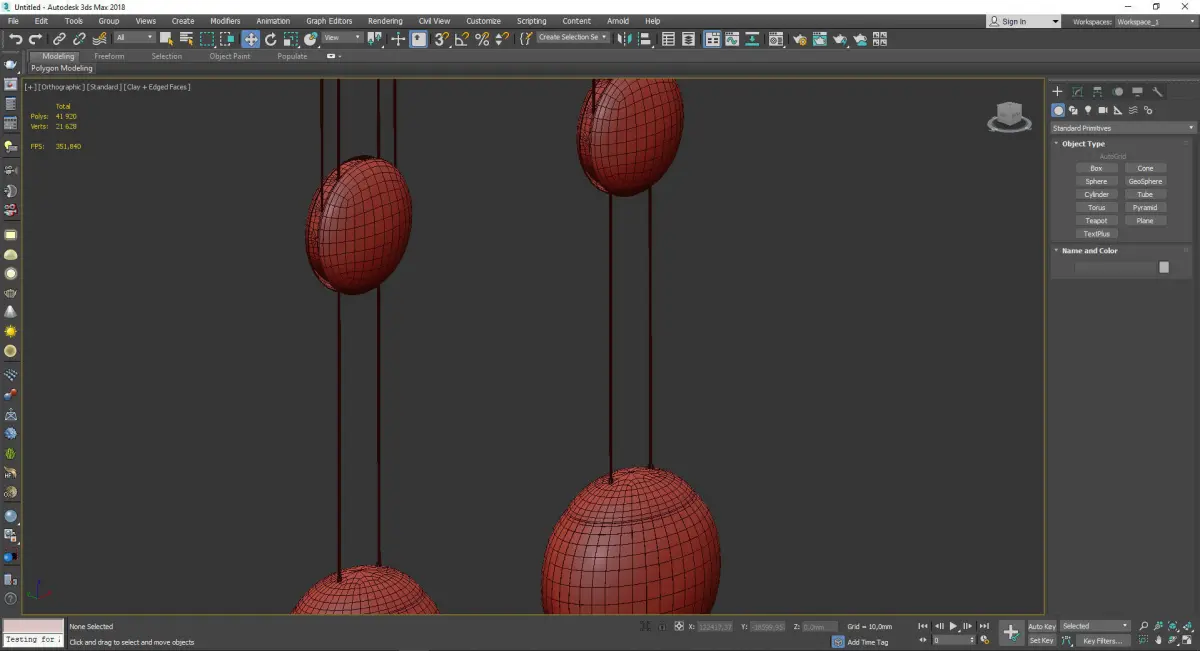Click the Undo arrow in the main toolbar

click(15, 39)
